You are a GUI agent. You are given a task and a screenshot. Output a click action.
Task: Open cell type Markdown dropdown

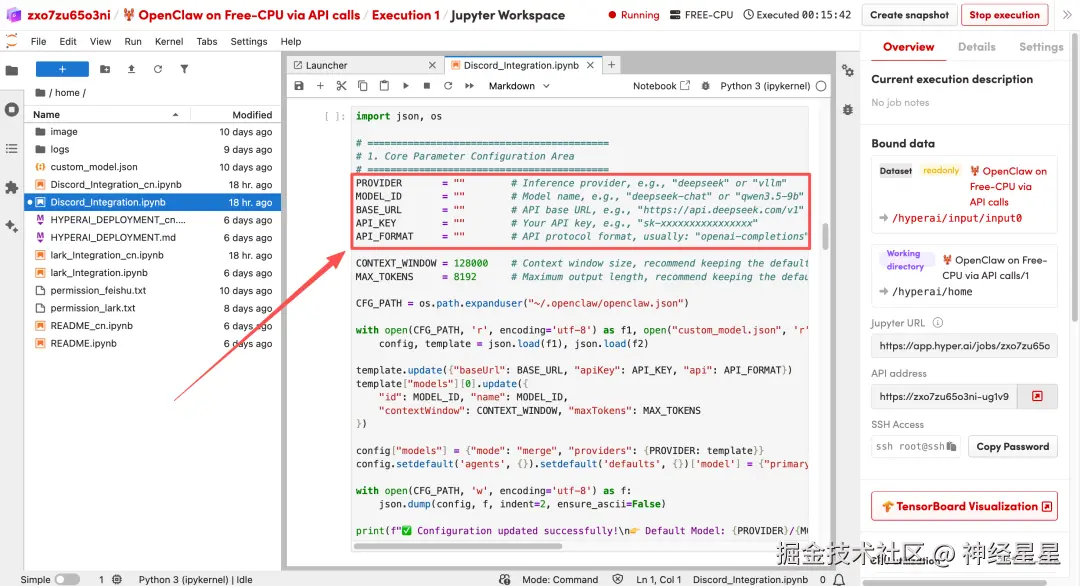(x=519, y=86)
